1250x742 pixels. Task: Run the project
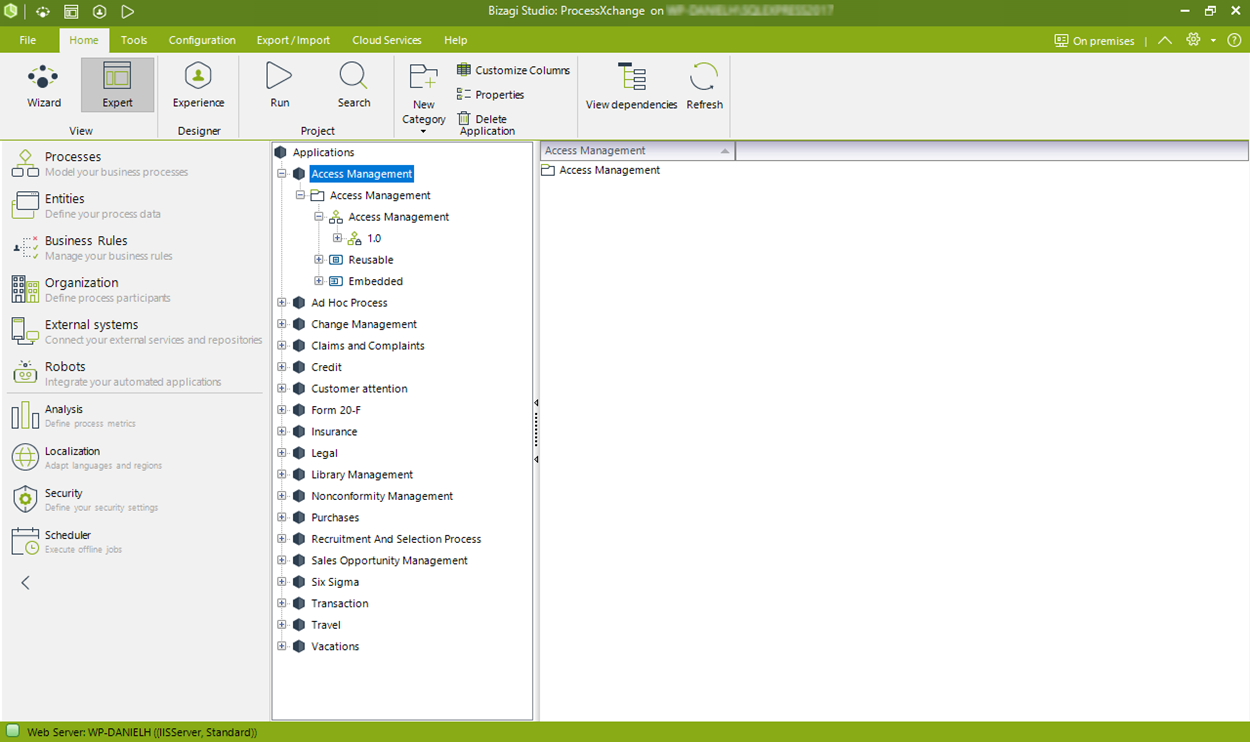tap(280, 86)
